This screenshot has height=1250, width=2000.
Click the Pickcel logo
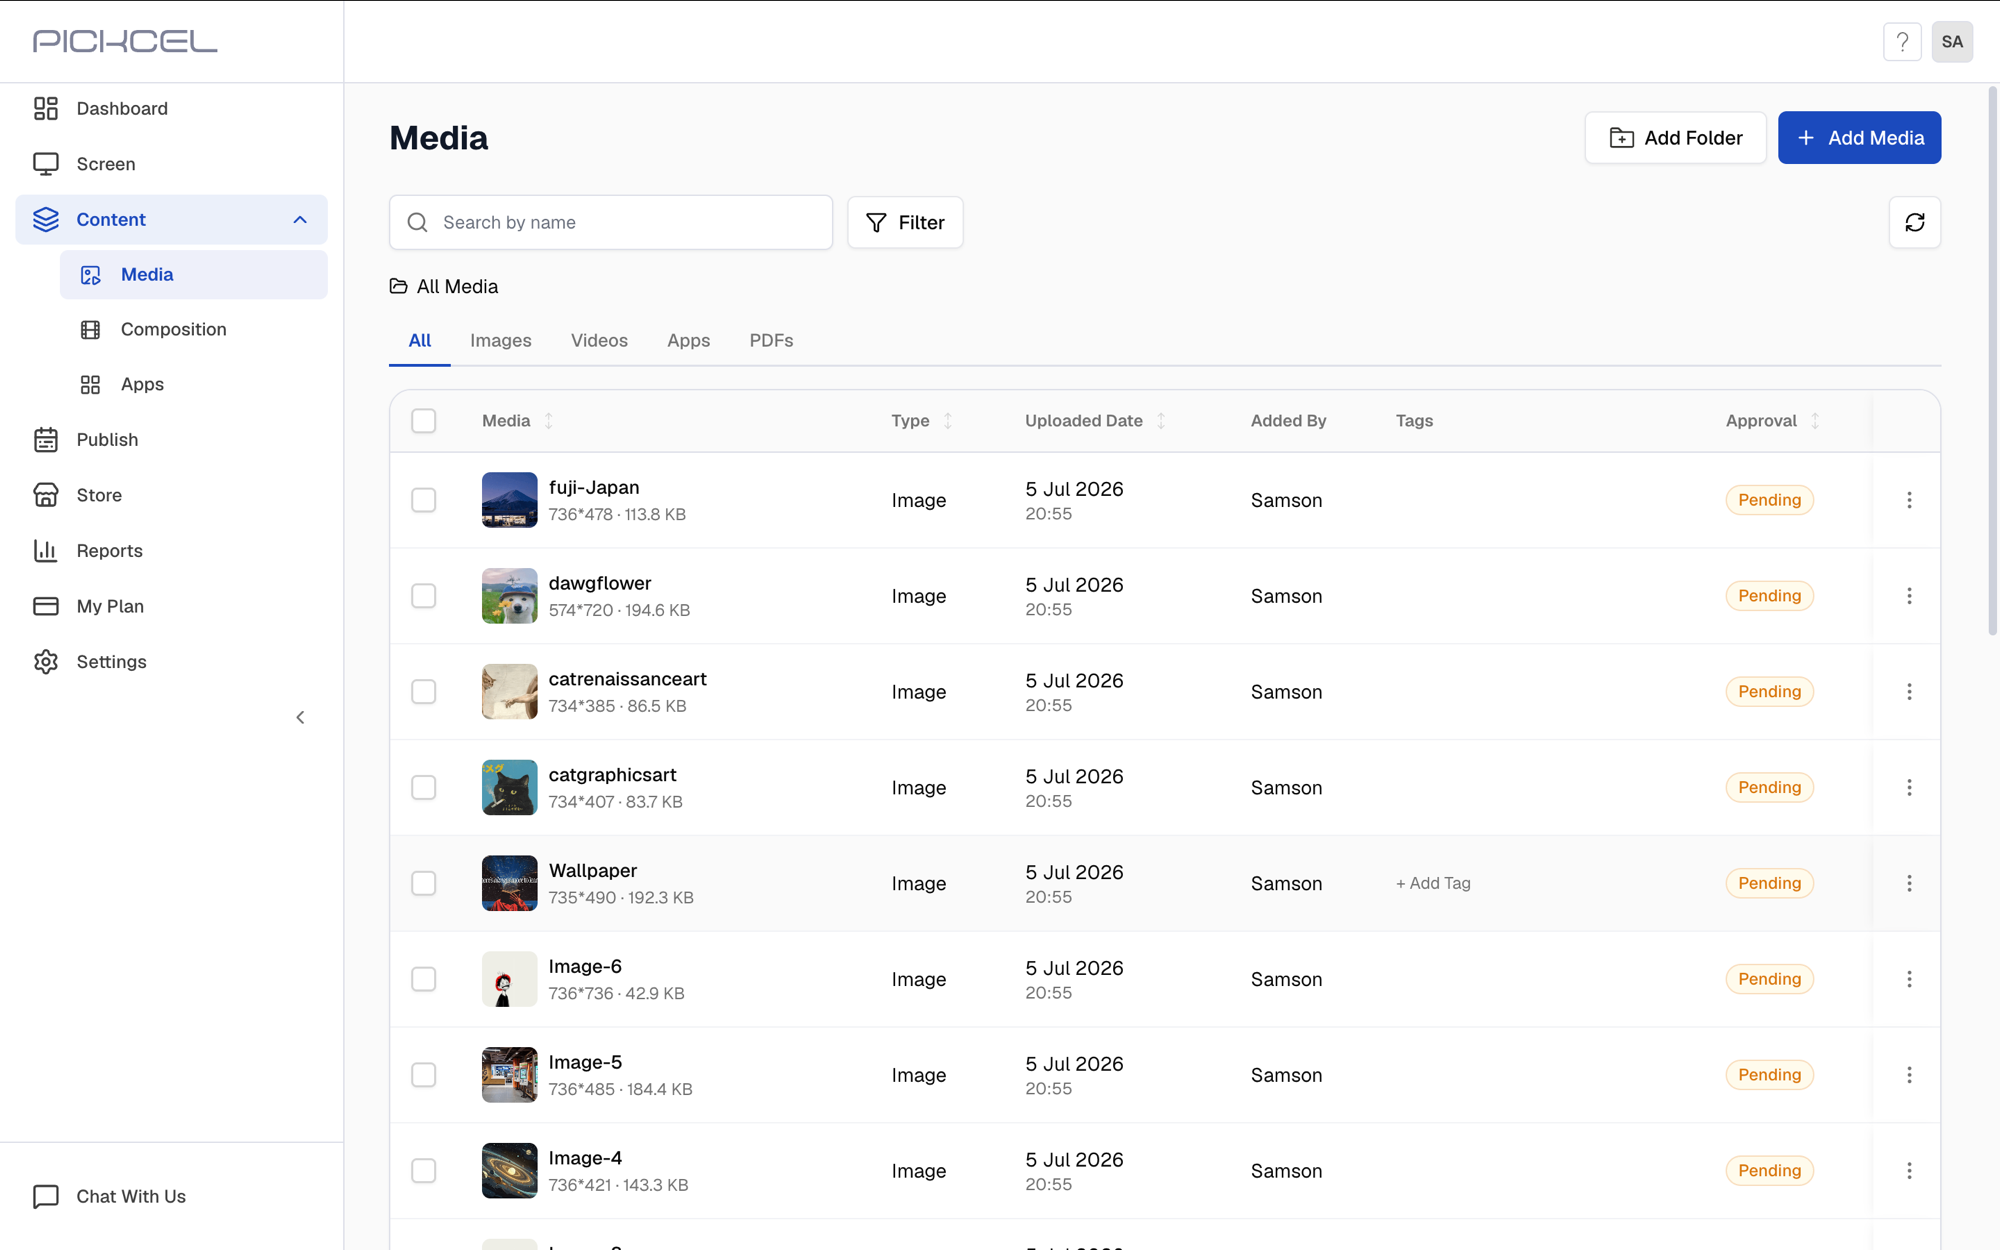(x=125, y=41)
